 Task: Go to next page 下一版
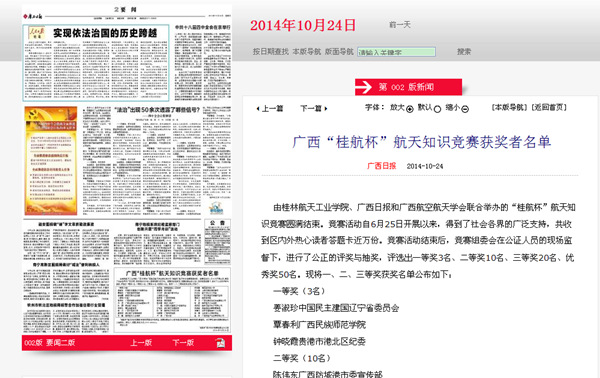[183, 342]
